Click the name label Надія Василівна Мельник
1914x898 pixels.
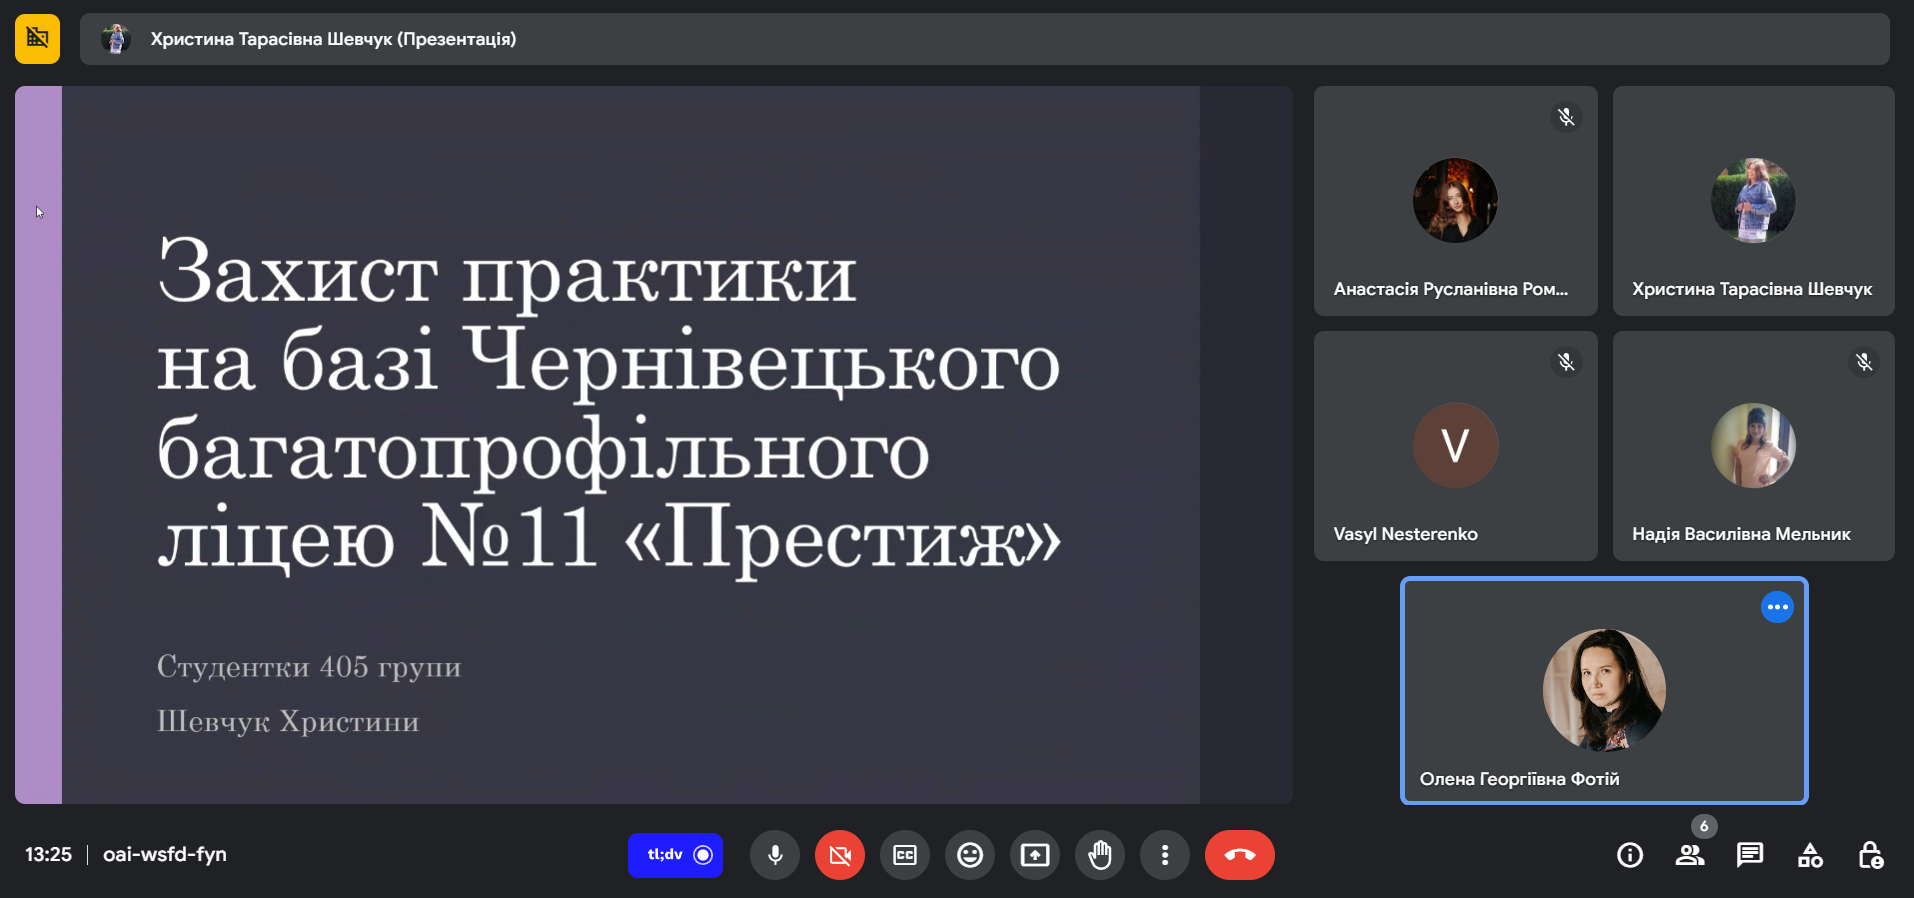(1741, 534)
